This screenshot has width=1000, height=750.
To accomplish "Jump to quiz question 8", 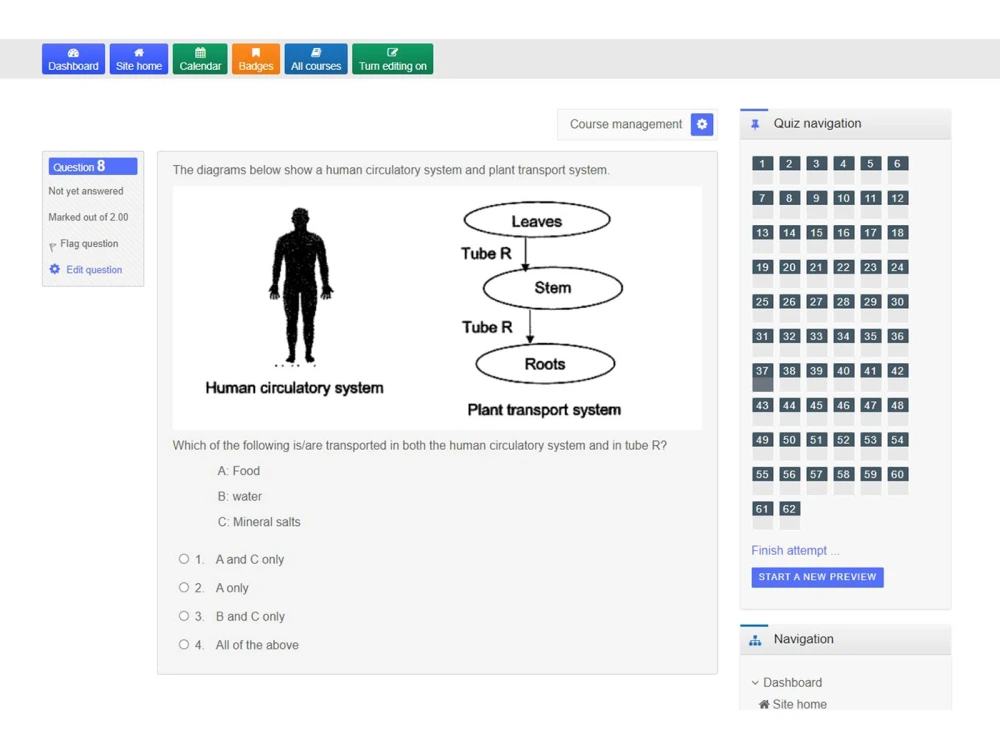I will pos(789,202).
